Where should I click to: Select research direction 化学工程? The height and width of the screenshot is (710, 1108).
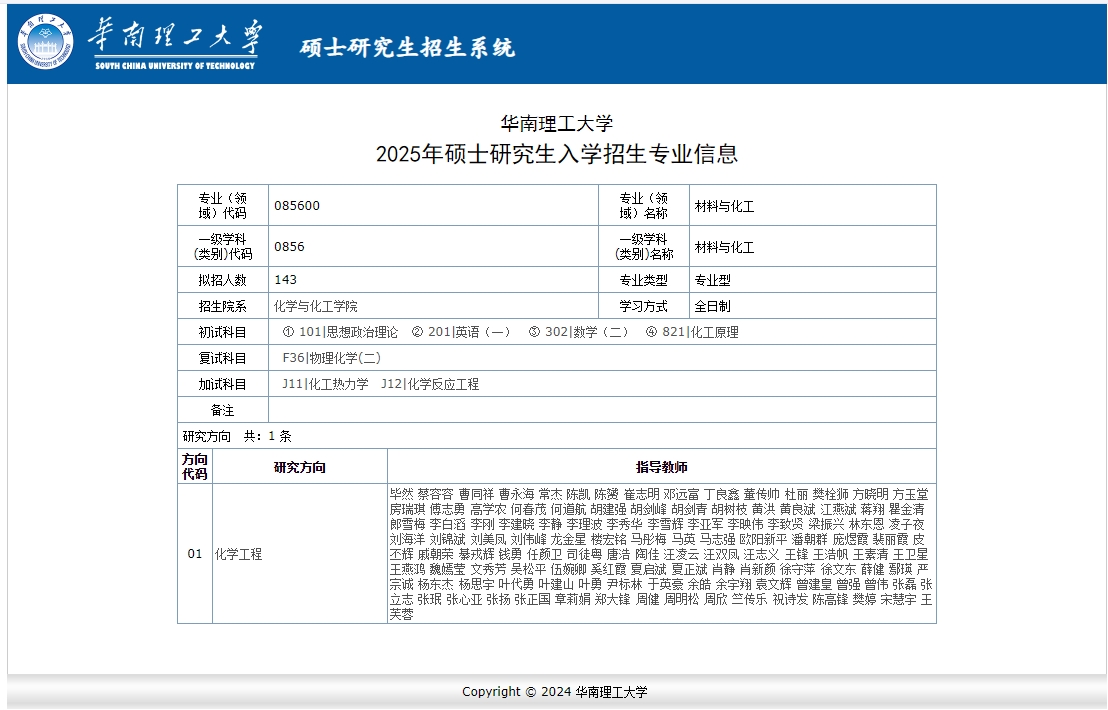click(238, 555)
